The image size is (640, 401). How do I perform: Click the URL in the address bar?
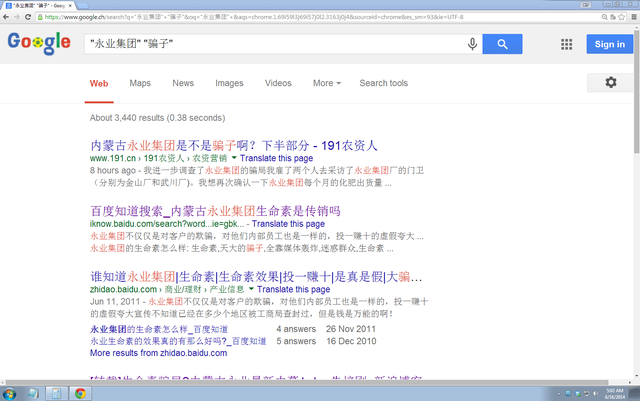(x=253, y=17)
